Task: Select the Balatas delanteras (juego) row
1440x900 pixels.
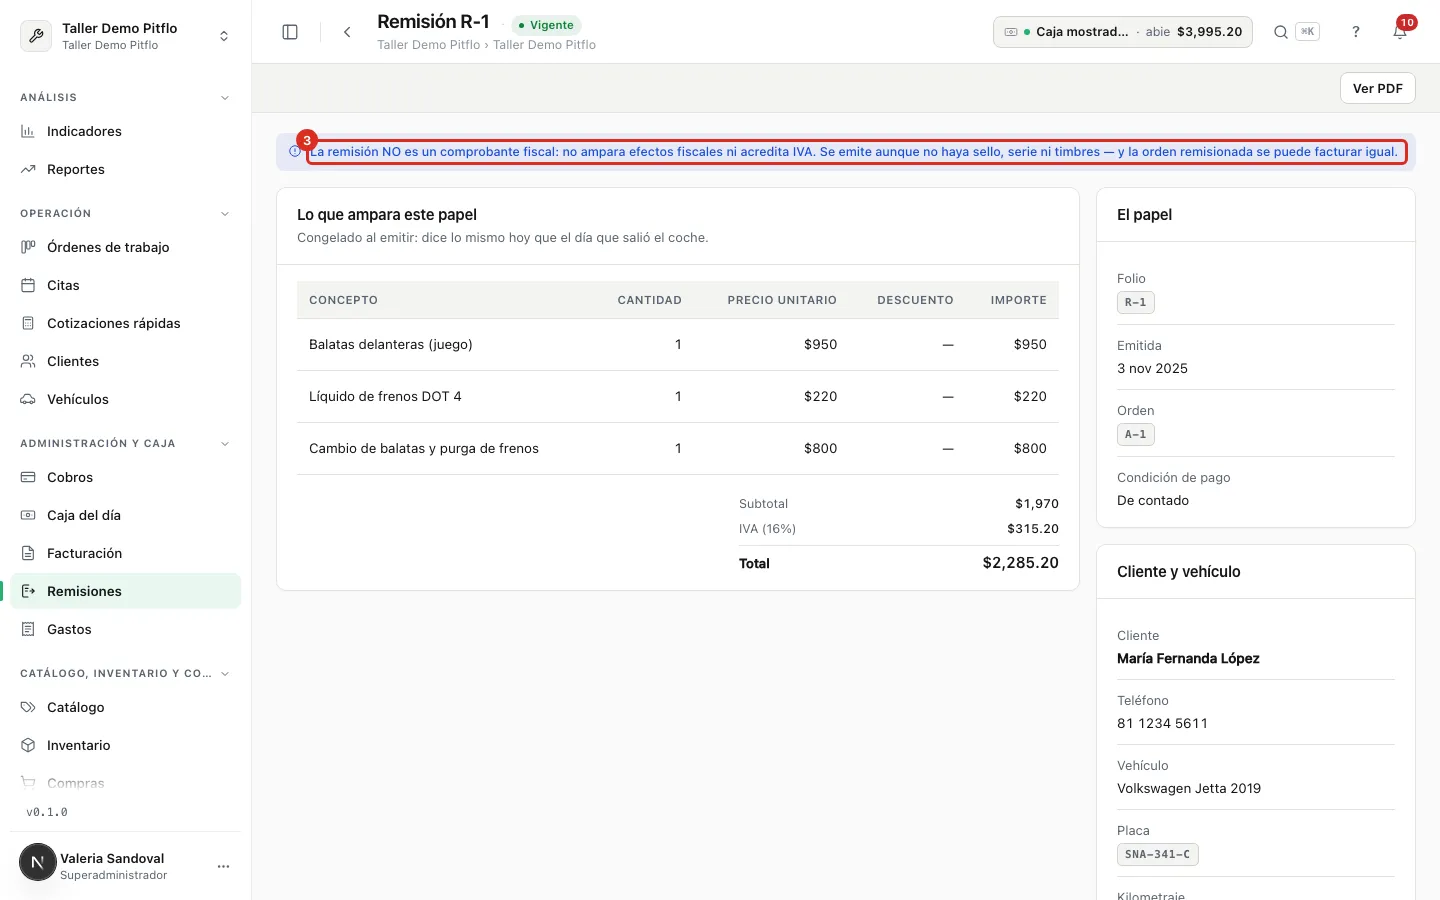Action: pos(677,344)
